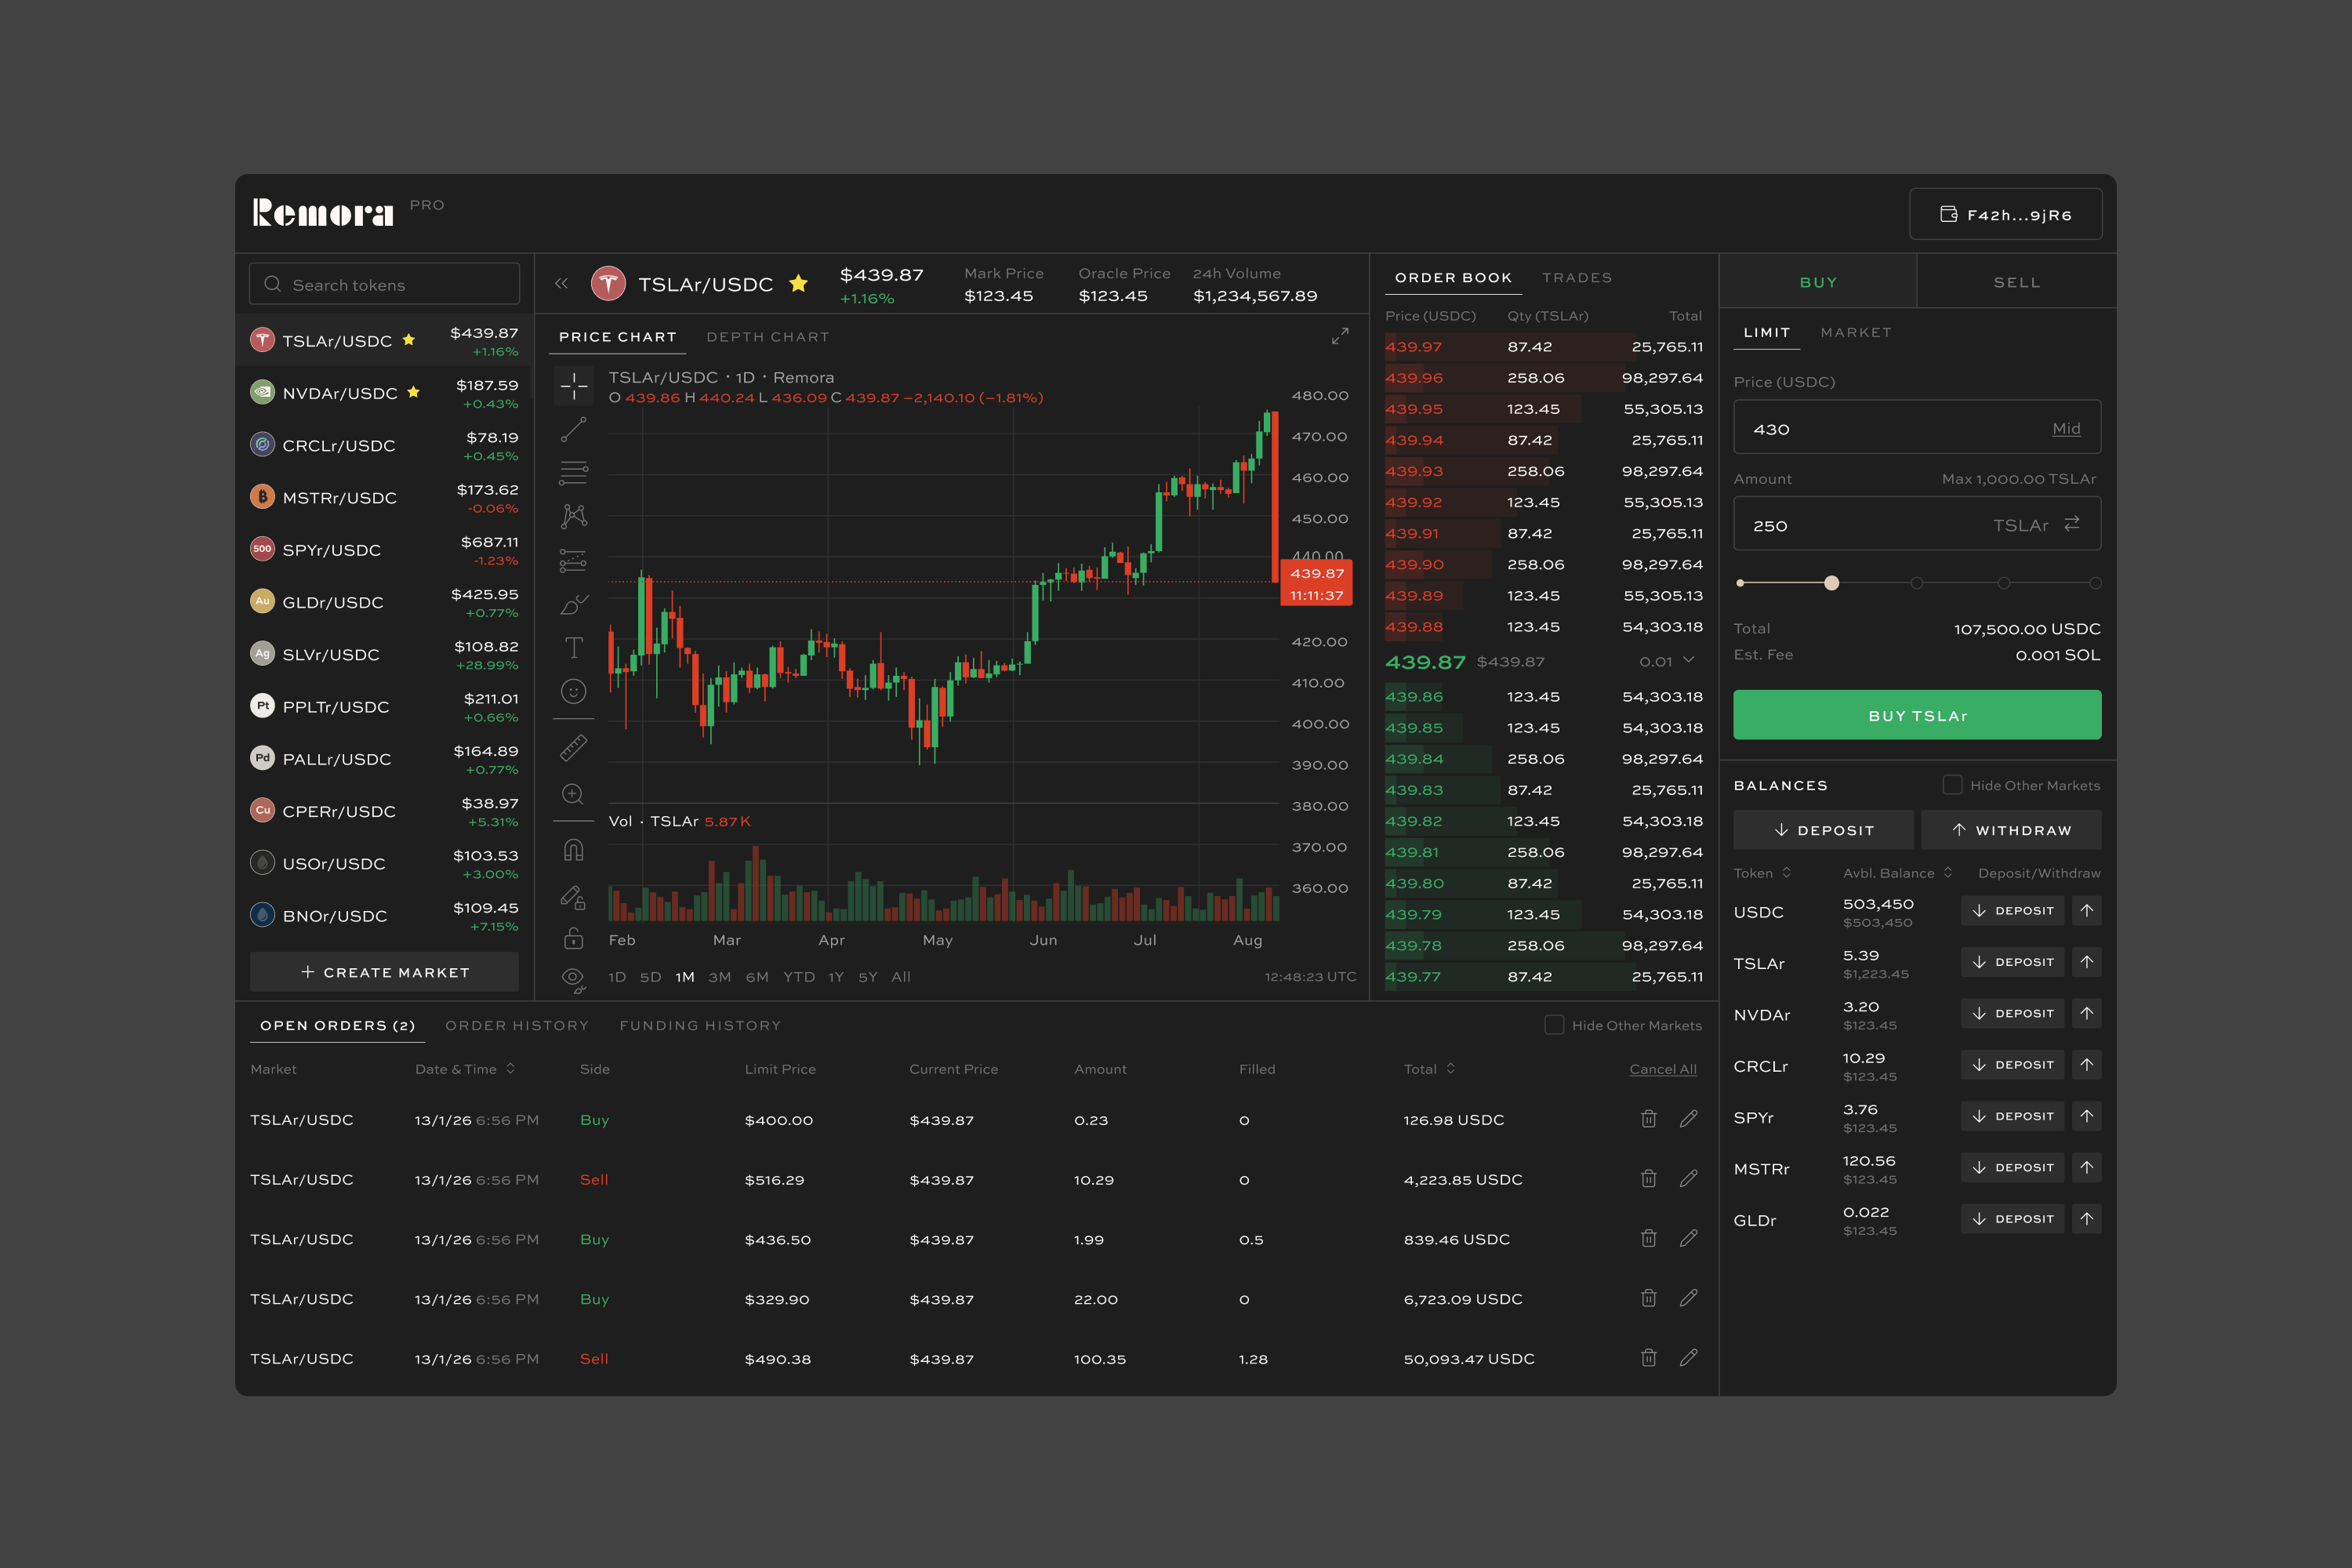Withdraw TSLAr using the up arrow
The image size is (2352, 1568).
[2087, 962]
